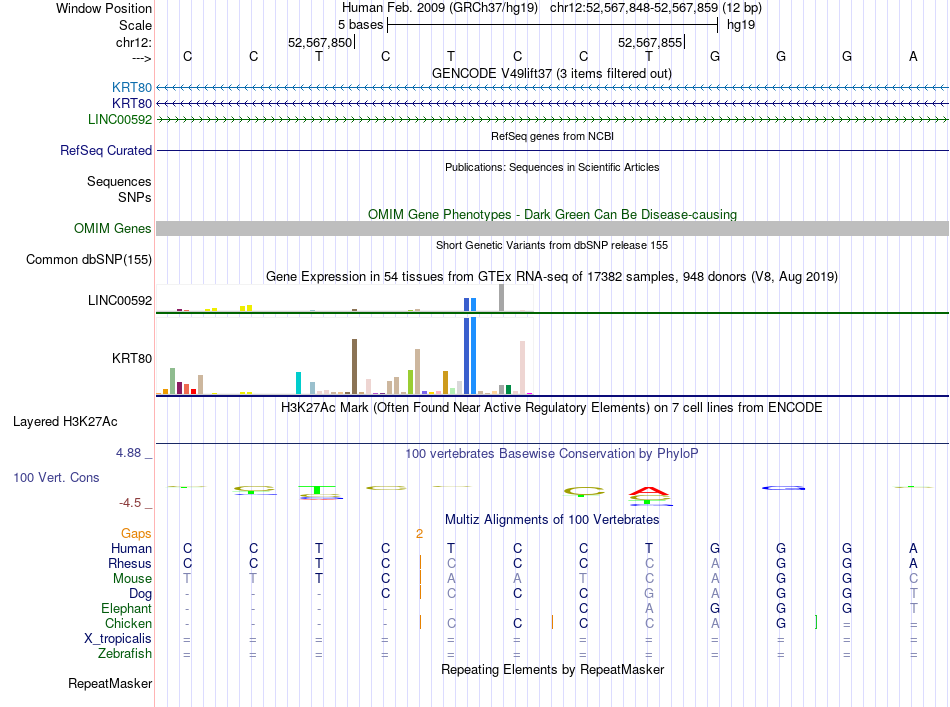Click the gray bar in LINC00592 expression chart
Image resolution: width=950 pixels, height=707 pixels.
501,297
